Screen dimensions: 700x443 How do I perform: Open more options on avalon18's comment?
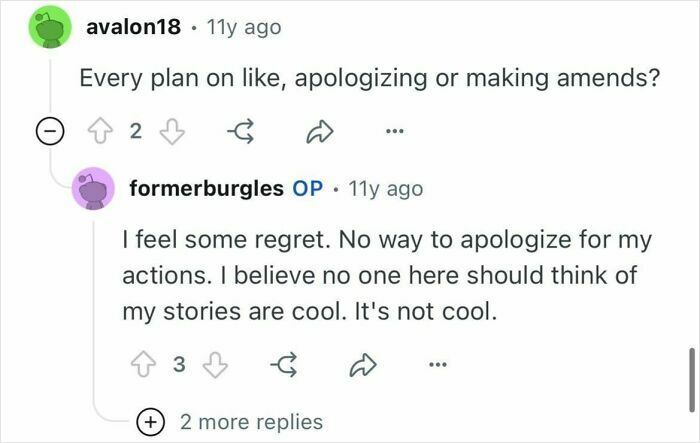click(395, 131)
